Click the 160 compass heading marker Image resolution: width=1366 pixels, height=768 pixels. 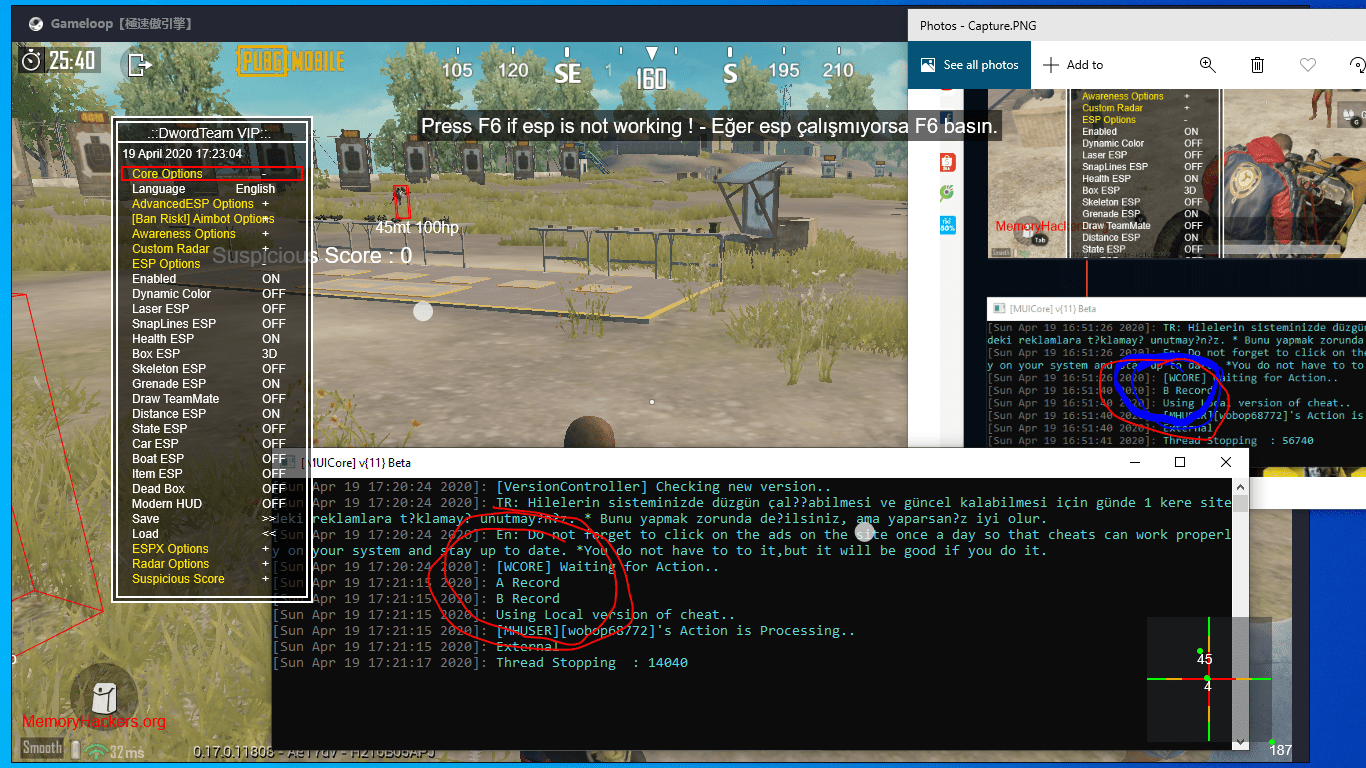coord(651,79)
